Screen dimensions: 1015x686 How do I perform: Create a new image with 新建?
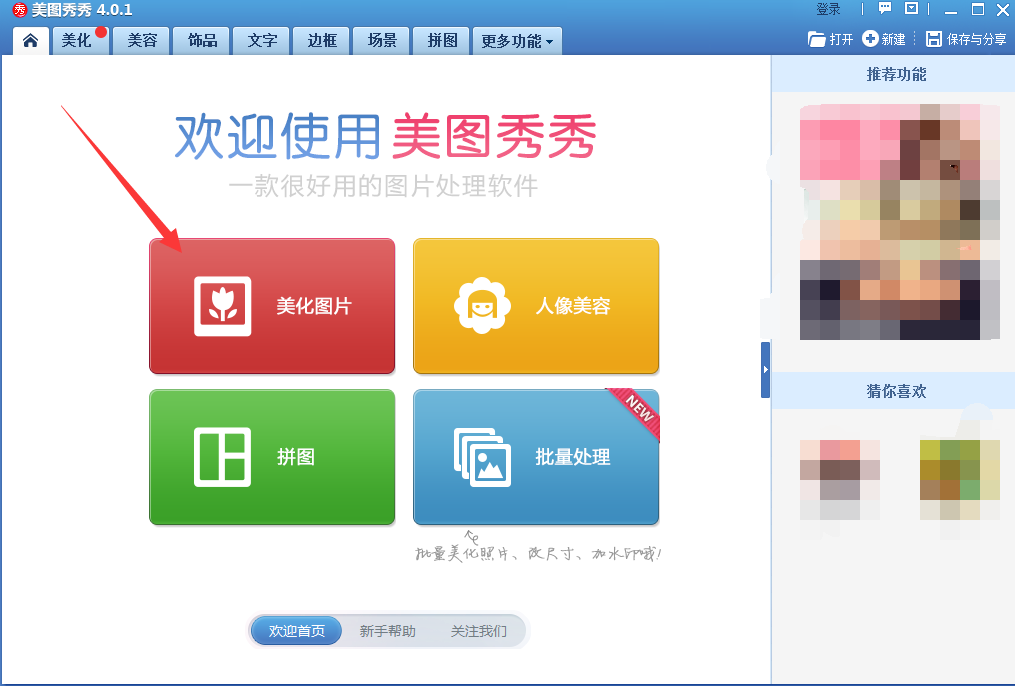tap(884, 39)
